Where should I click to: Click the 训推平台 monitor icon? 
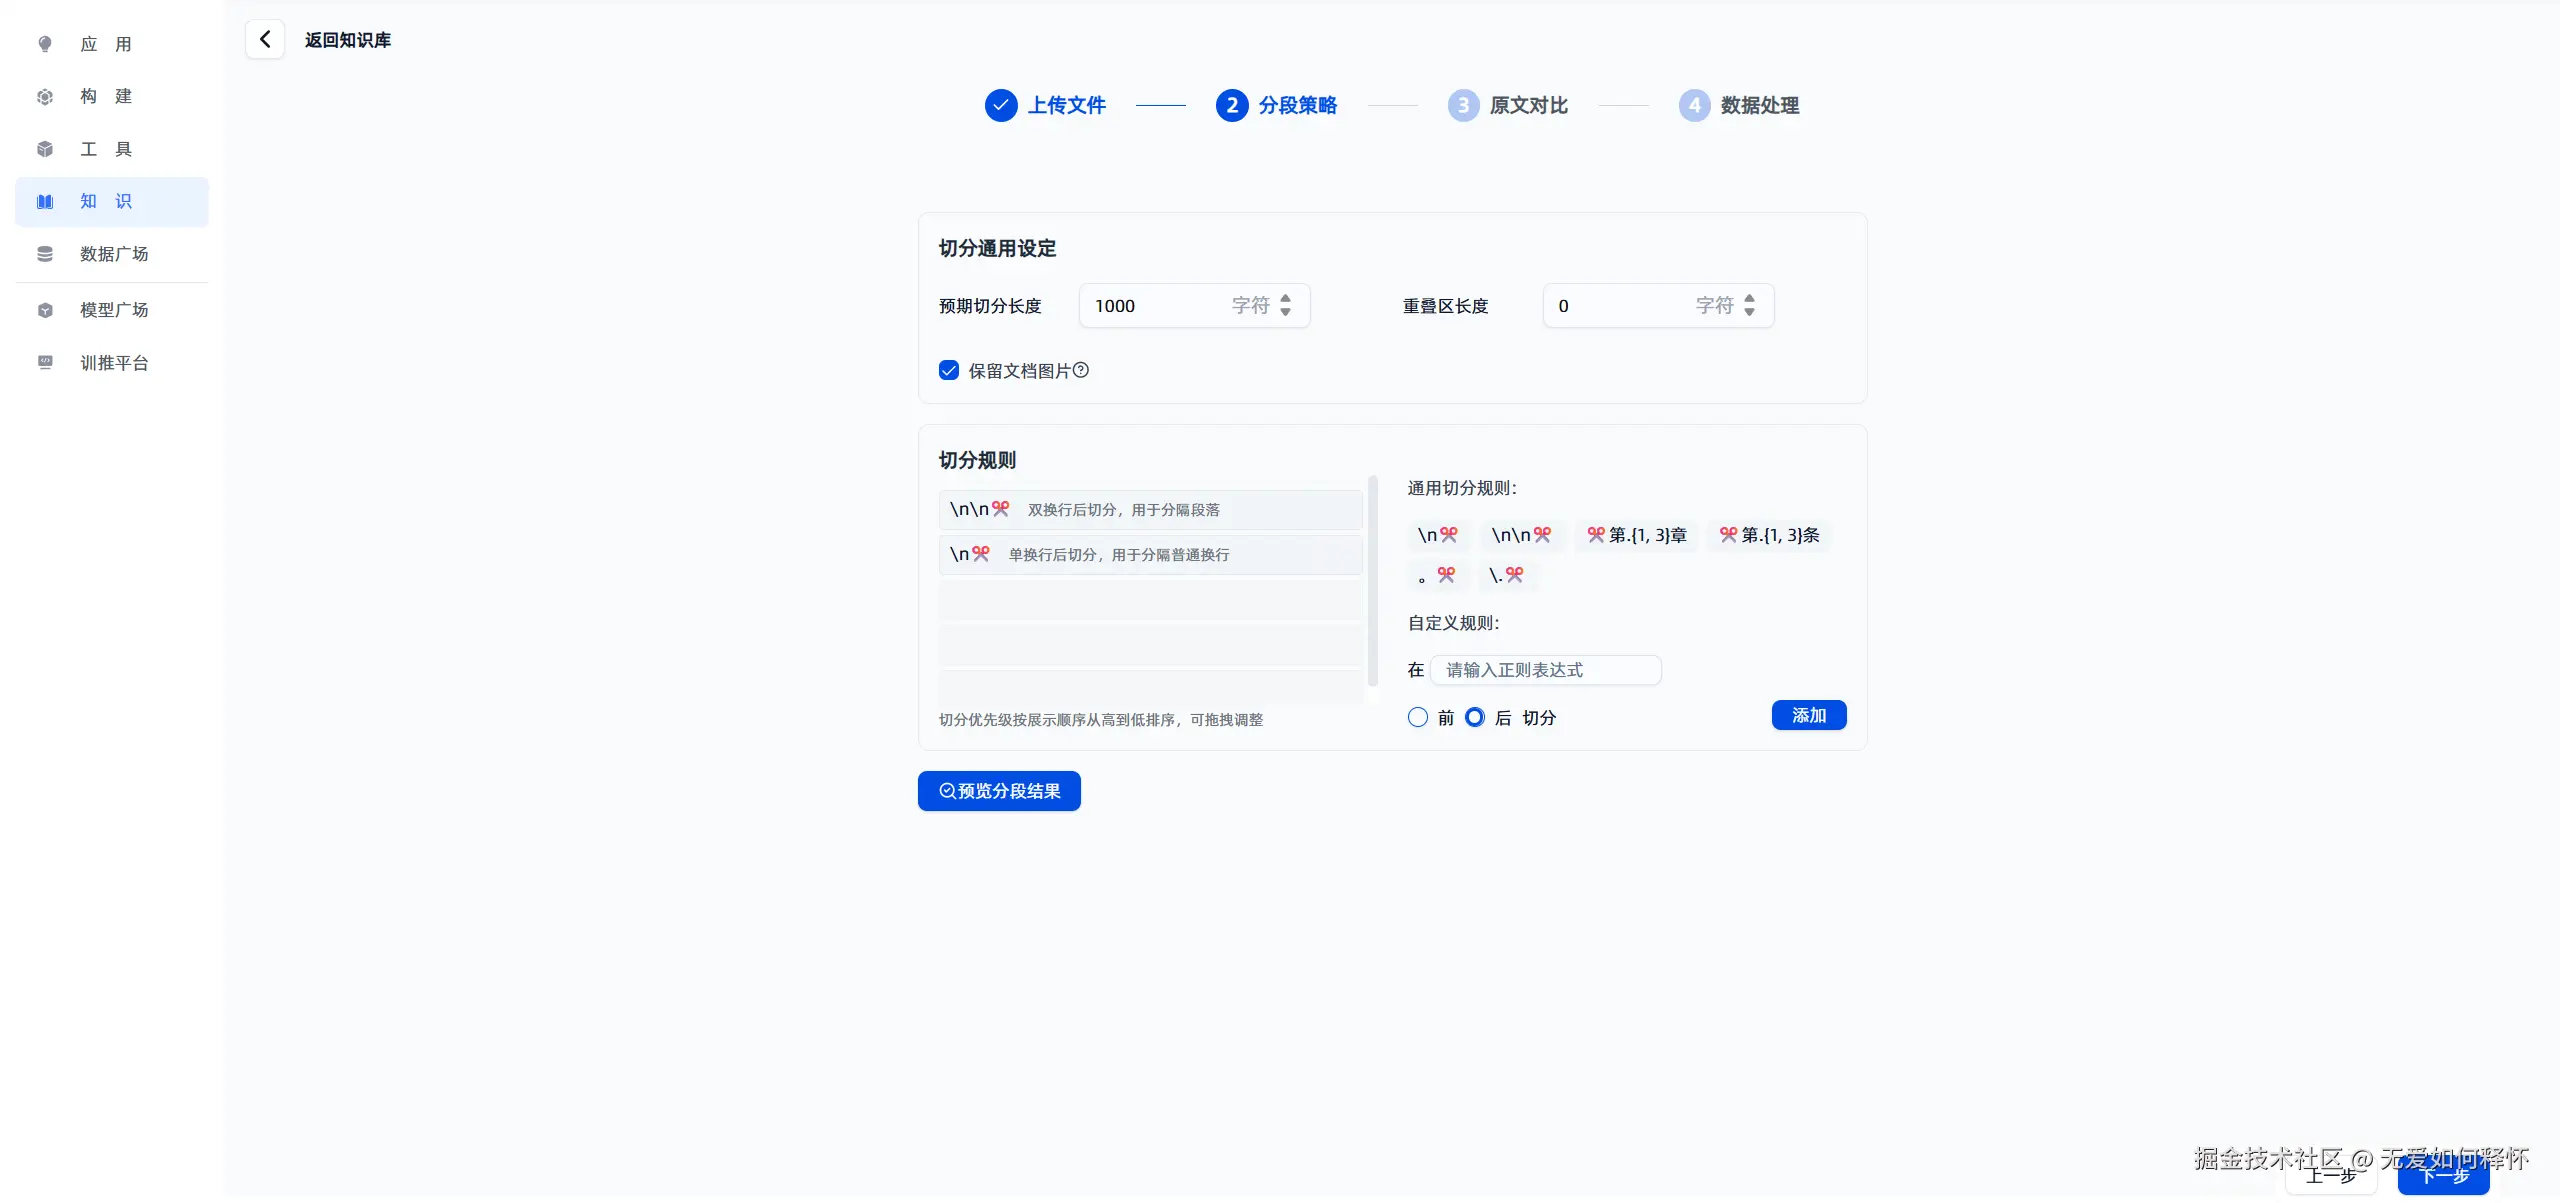tap(45, 362)
